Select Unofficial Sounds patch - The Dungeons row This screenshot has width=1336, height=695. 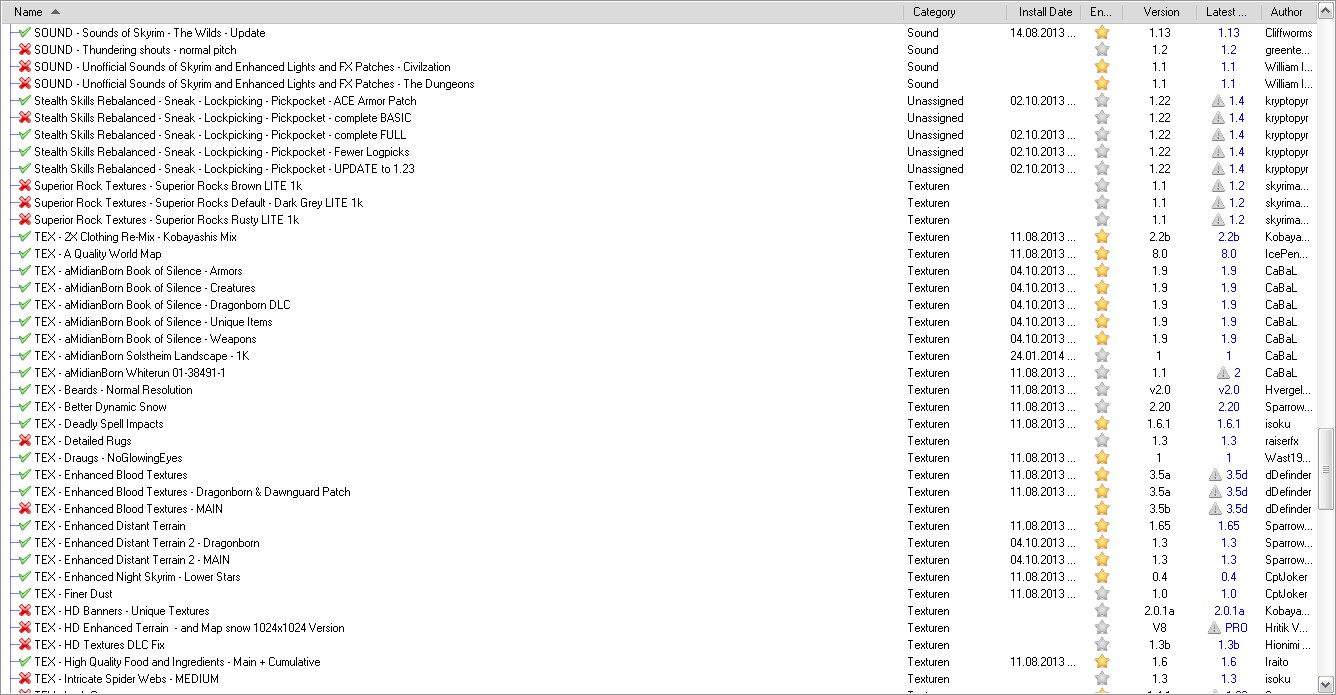click(x=254, y=84)
